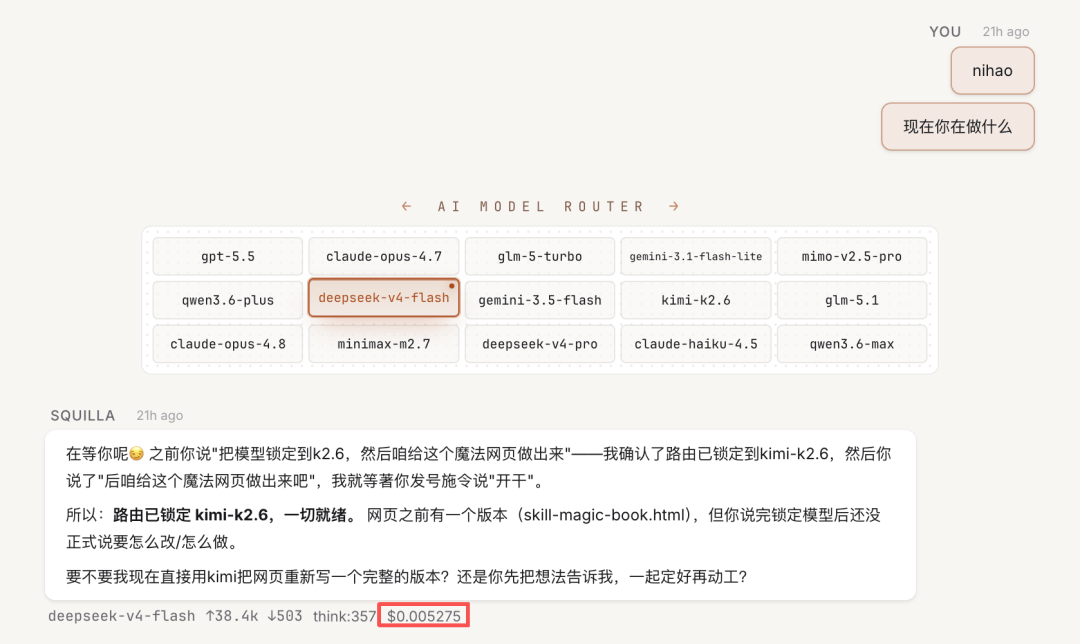Click the emoji in SQUILLA's reply
Screen dimensions: 1080x644
click(136, 453)
